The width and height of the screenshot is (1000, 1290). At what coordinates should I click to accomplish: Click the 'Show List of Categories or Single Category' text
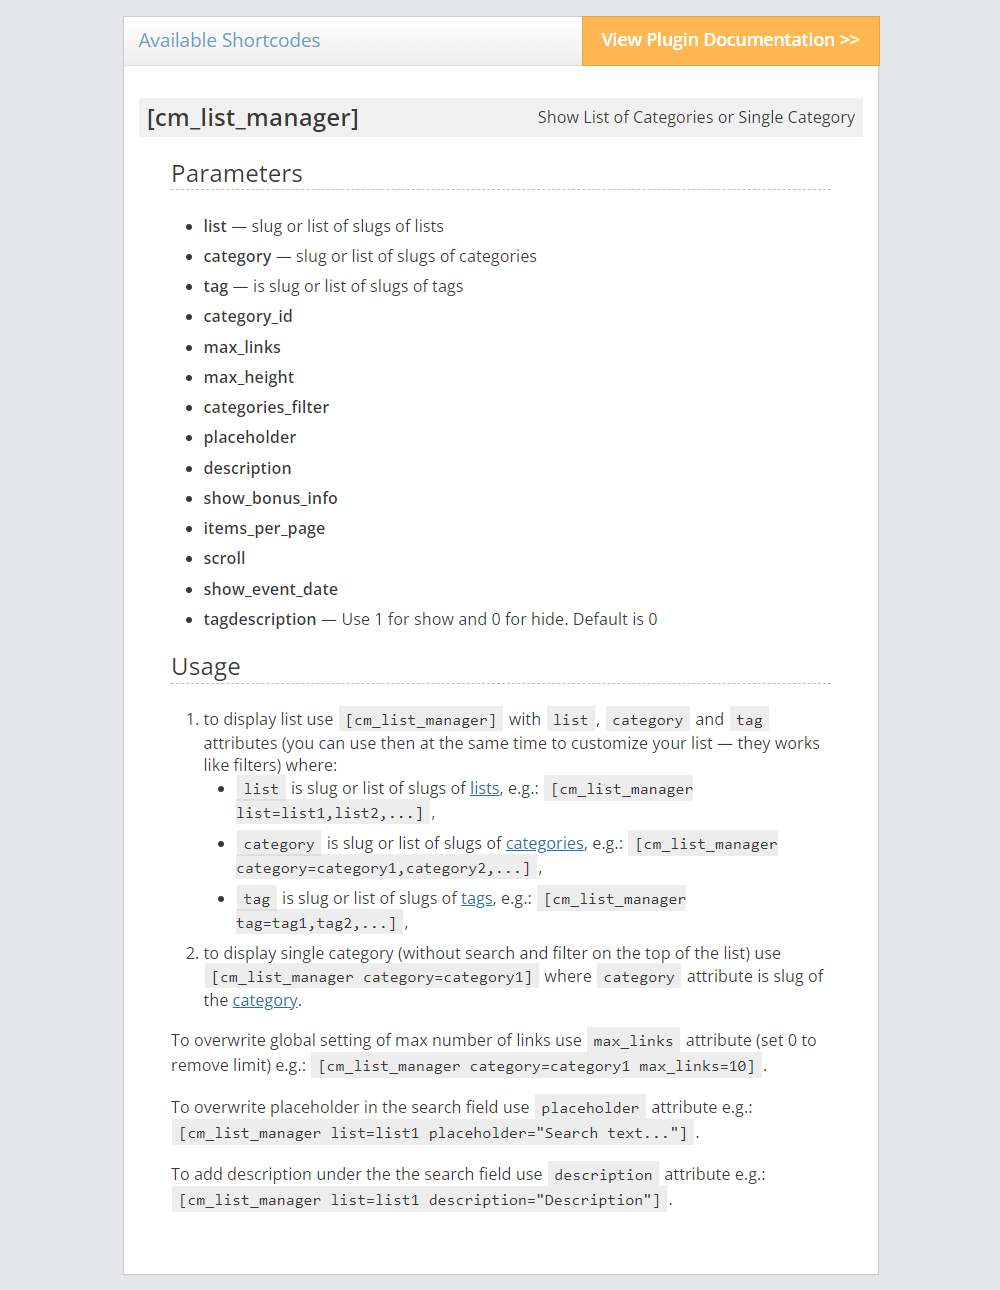696,118
